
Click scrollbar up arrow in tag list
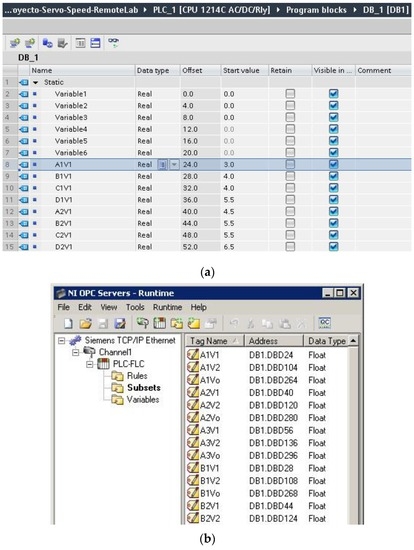click(x=353, y=341)
